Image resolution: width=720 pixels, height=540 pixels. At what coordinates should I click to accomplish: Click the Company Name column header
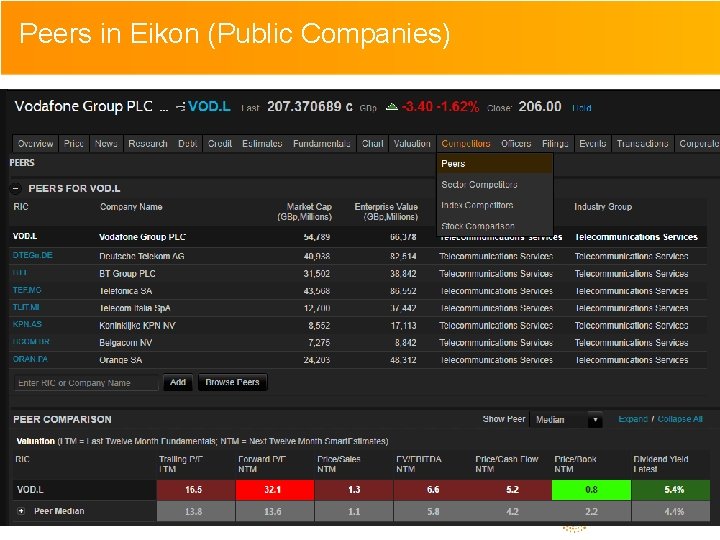[131, 207]
